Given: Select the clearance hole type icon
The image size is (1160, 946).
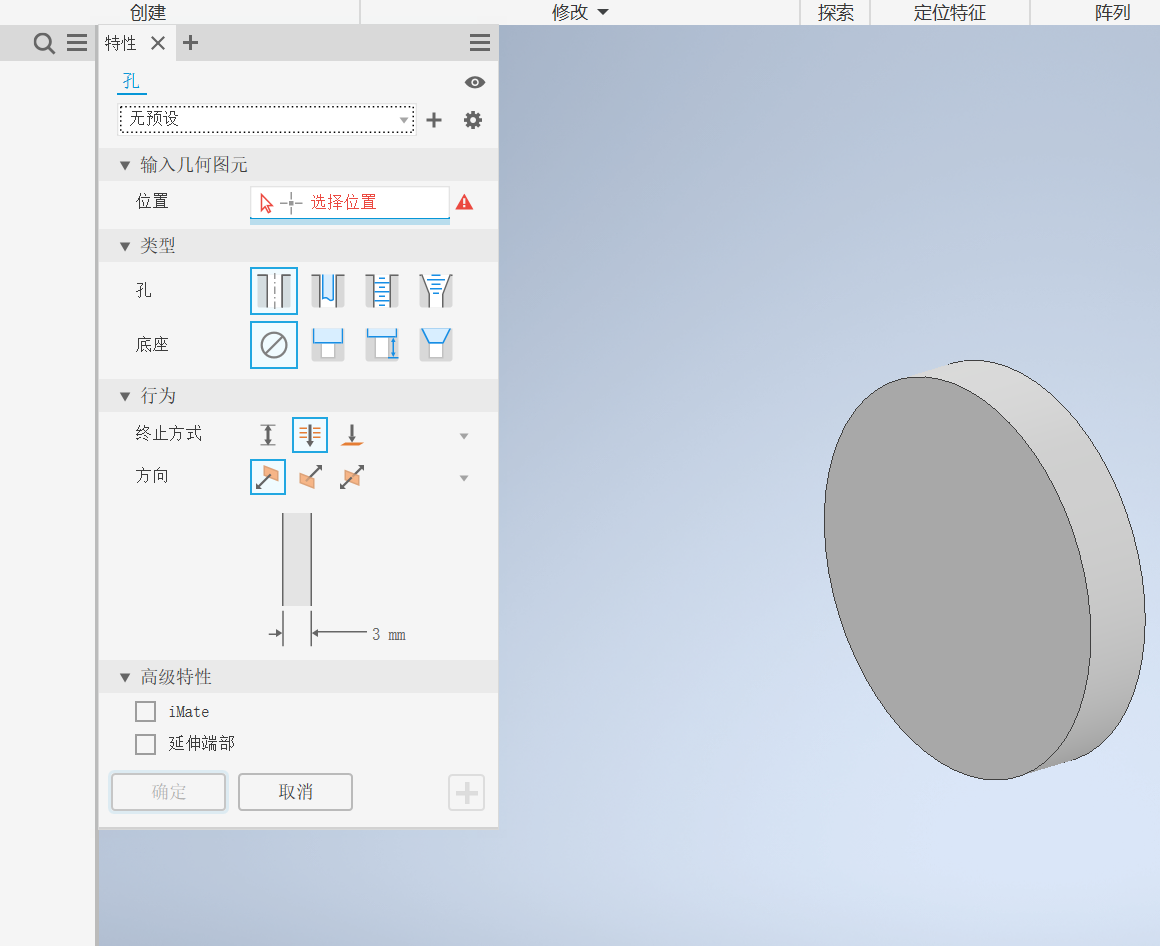Looking at the screenshot, I should pyautogui.click(x=328, y=291).
